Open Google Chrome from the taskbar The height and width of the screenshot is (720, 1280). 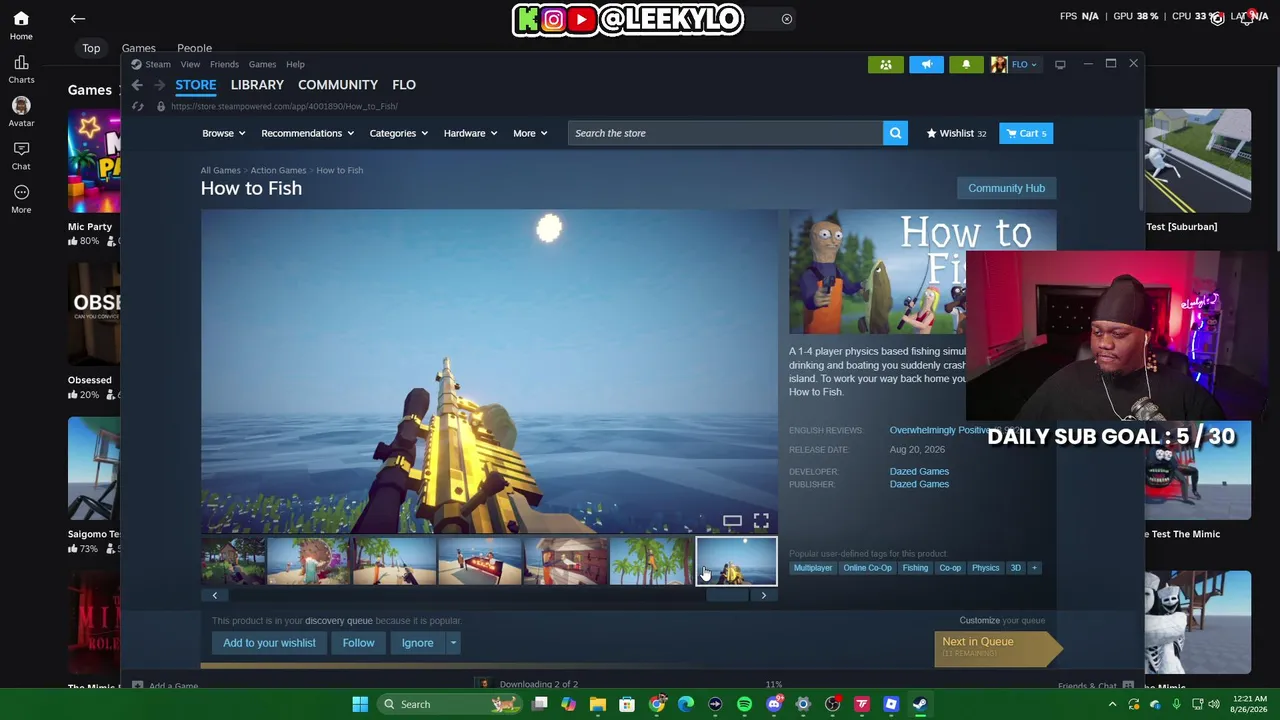(657, 704)
